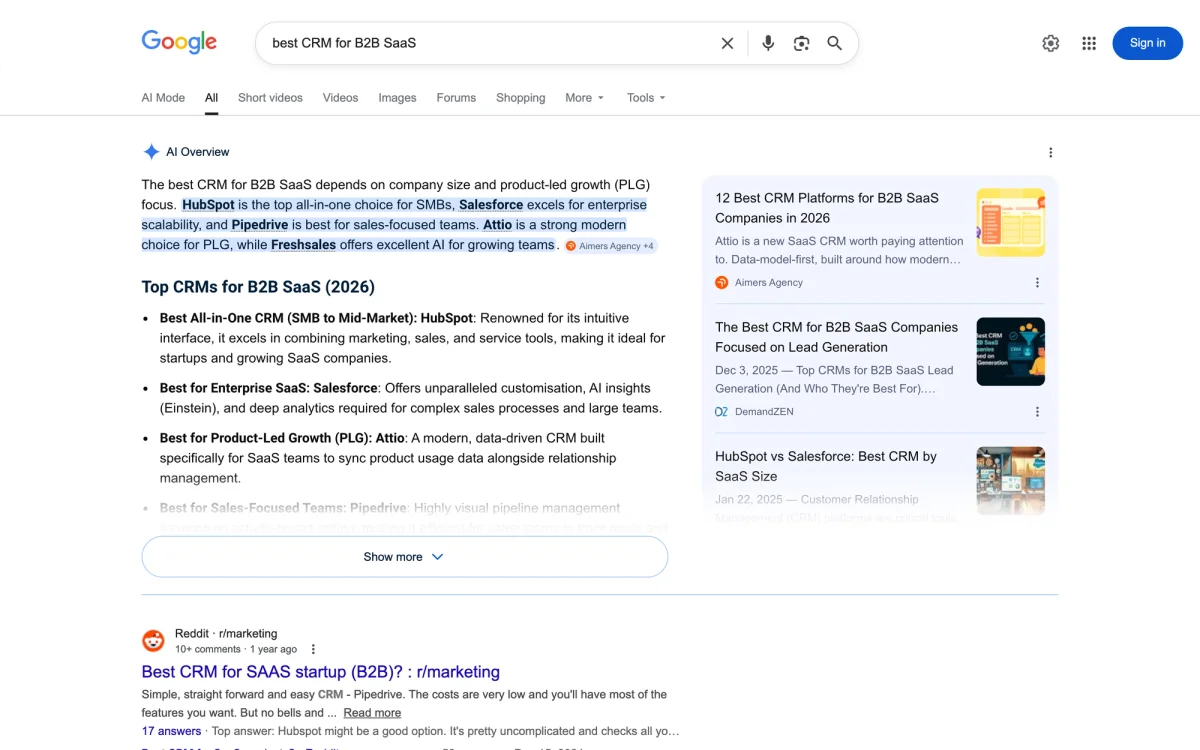Open the Google apps grid icon
This screenshot has width=1200, height=750.
coord(1089,43)
